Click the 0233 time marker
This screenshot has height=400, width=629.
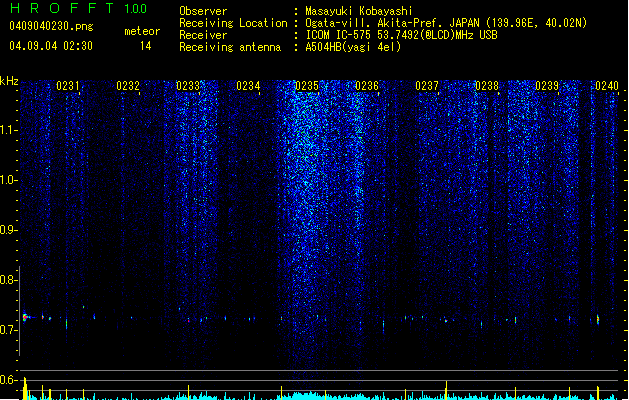pyautogui.click(x=188, y=86)
